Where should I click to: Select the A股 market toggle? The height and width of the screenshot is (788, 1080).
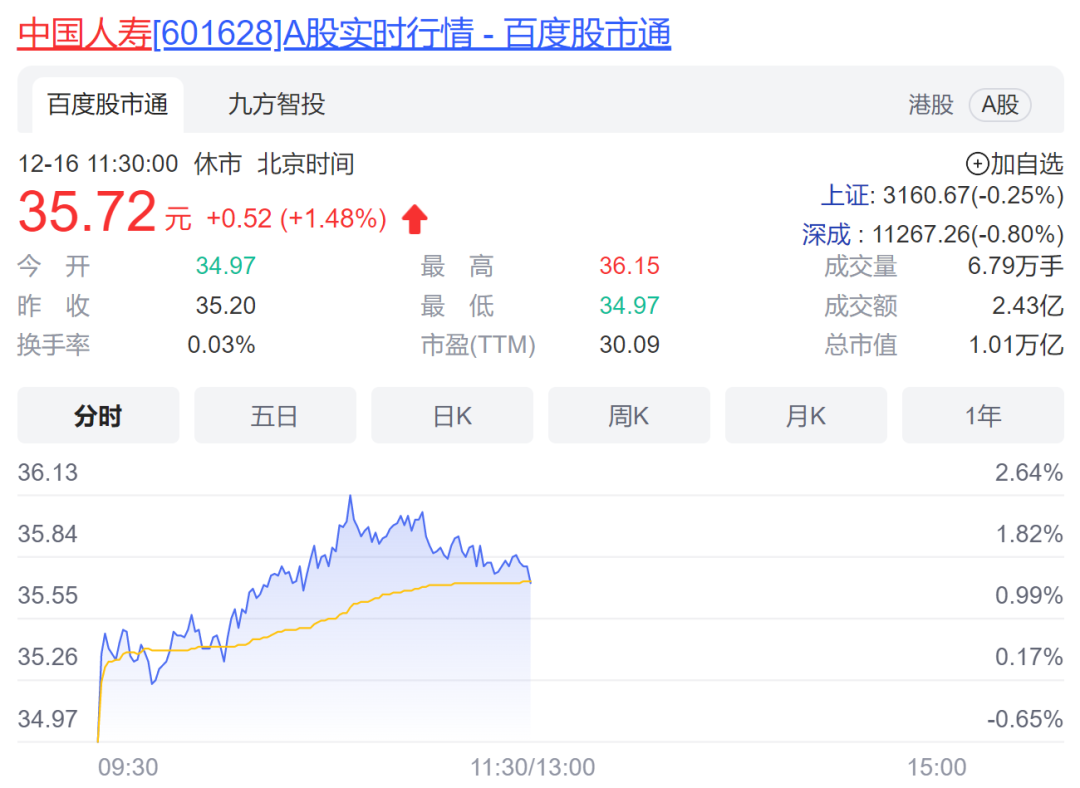[x=1000, y=105]
